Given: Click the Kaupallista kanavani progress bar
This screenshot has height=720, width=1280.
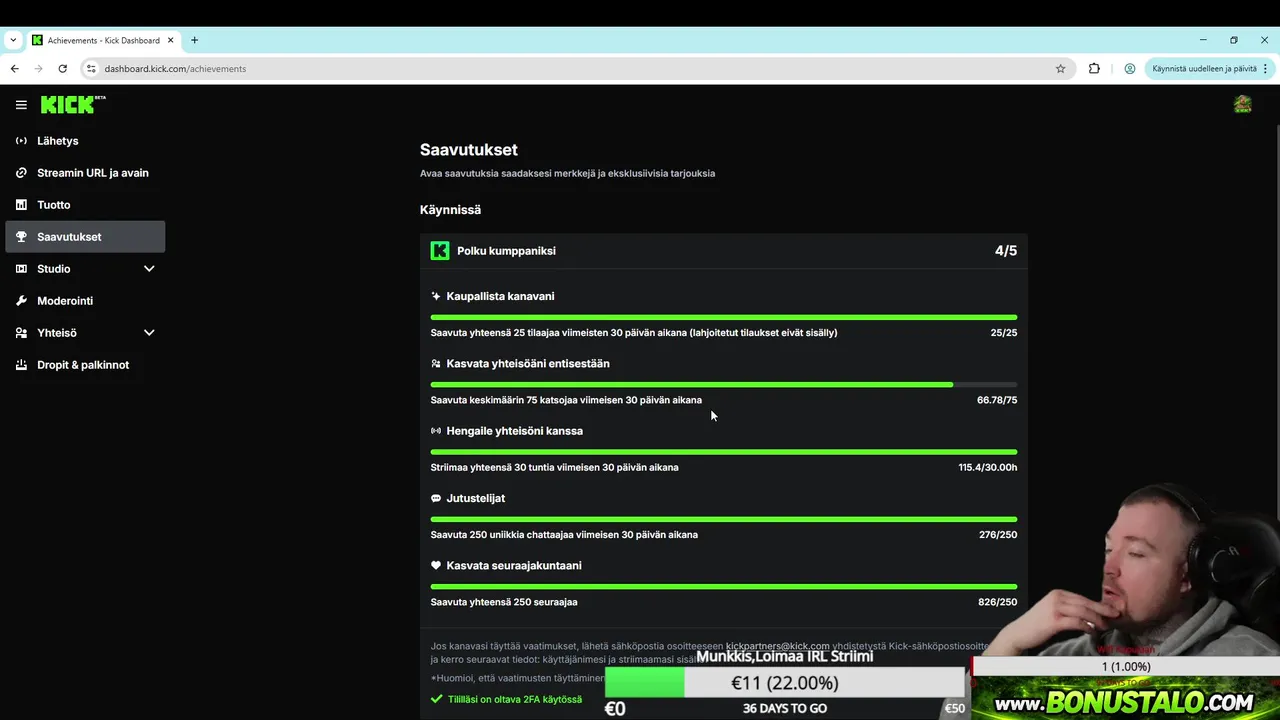Looking at the screenshot, I should [724, 317].
